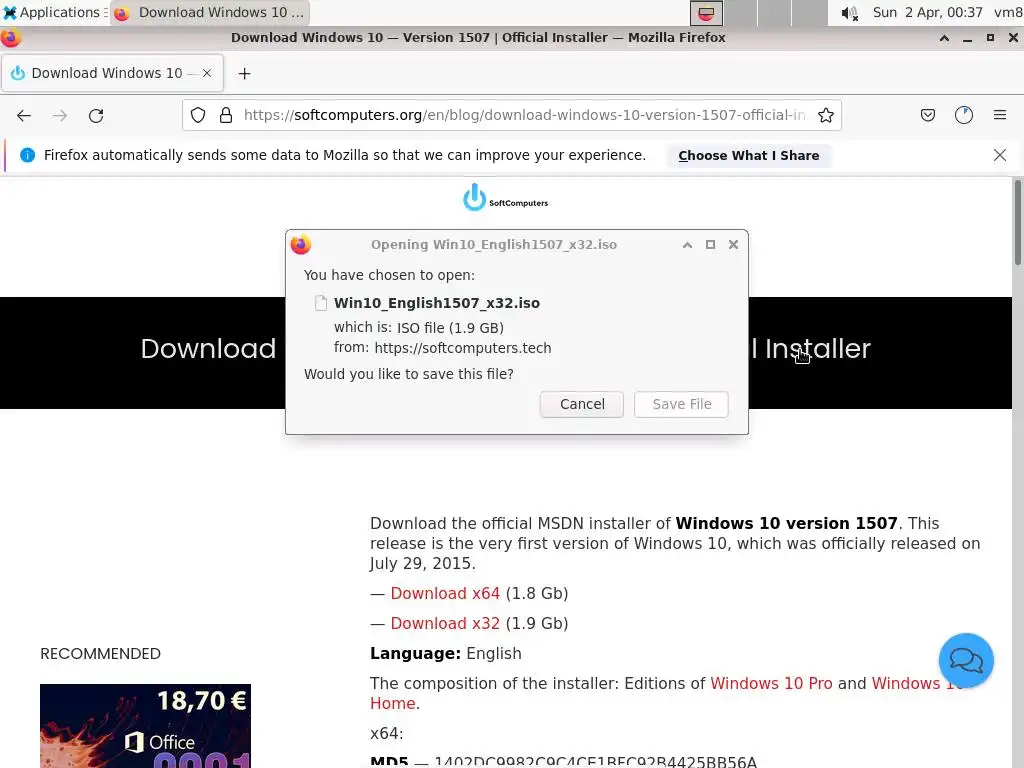The image size is (1024, 768).
Task: Open the Firefox hamburger menu
Action: tap(1000, 115)
